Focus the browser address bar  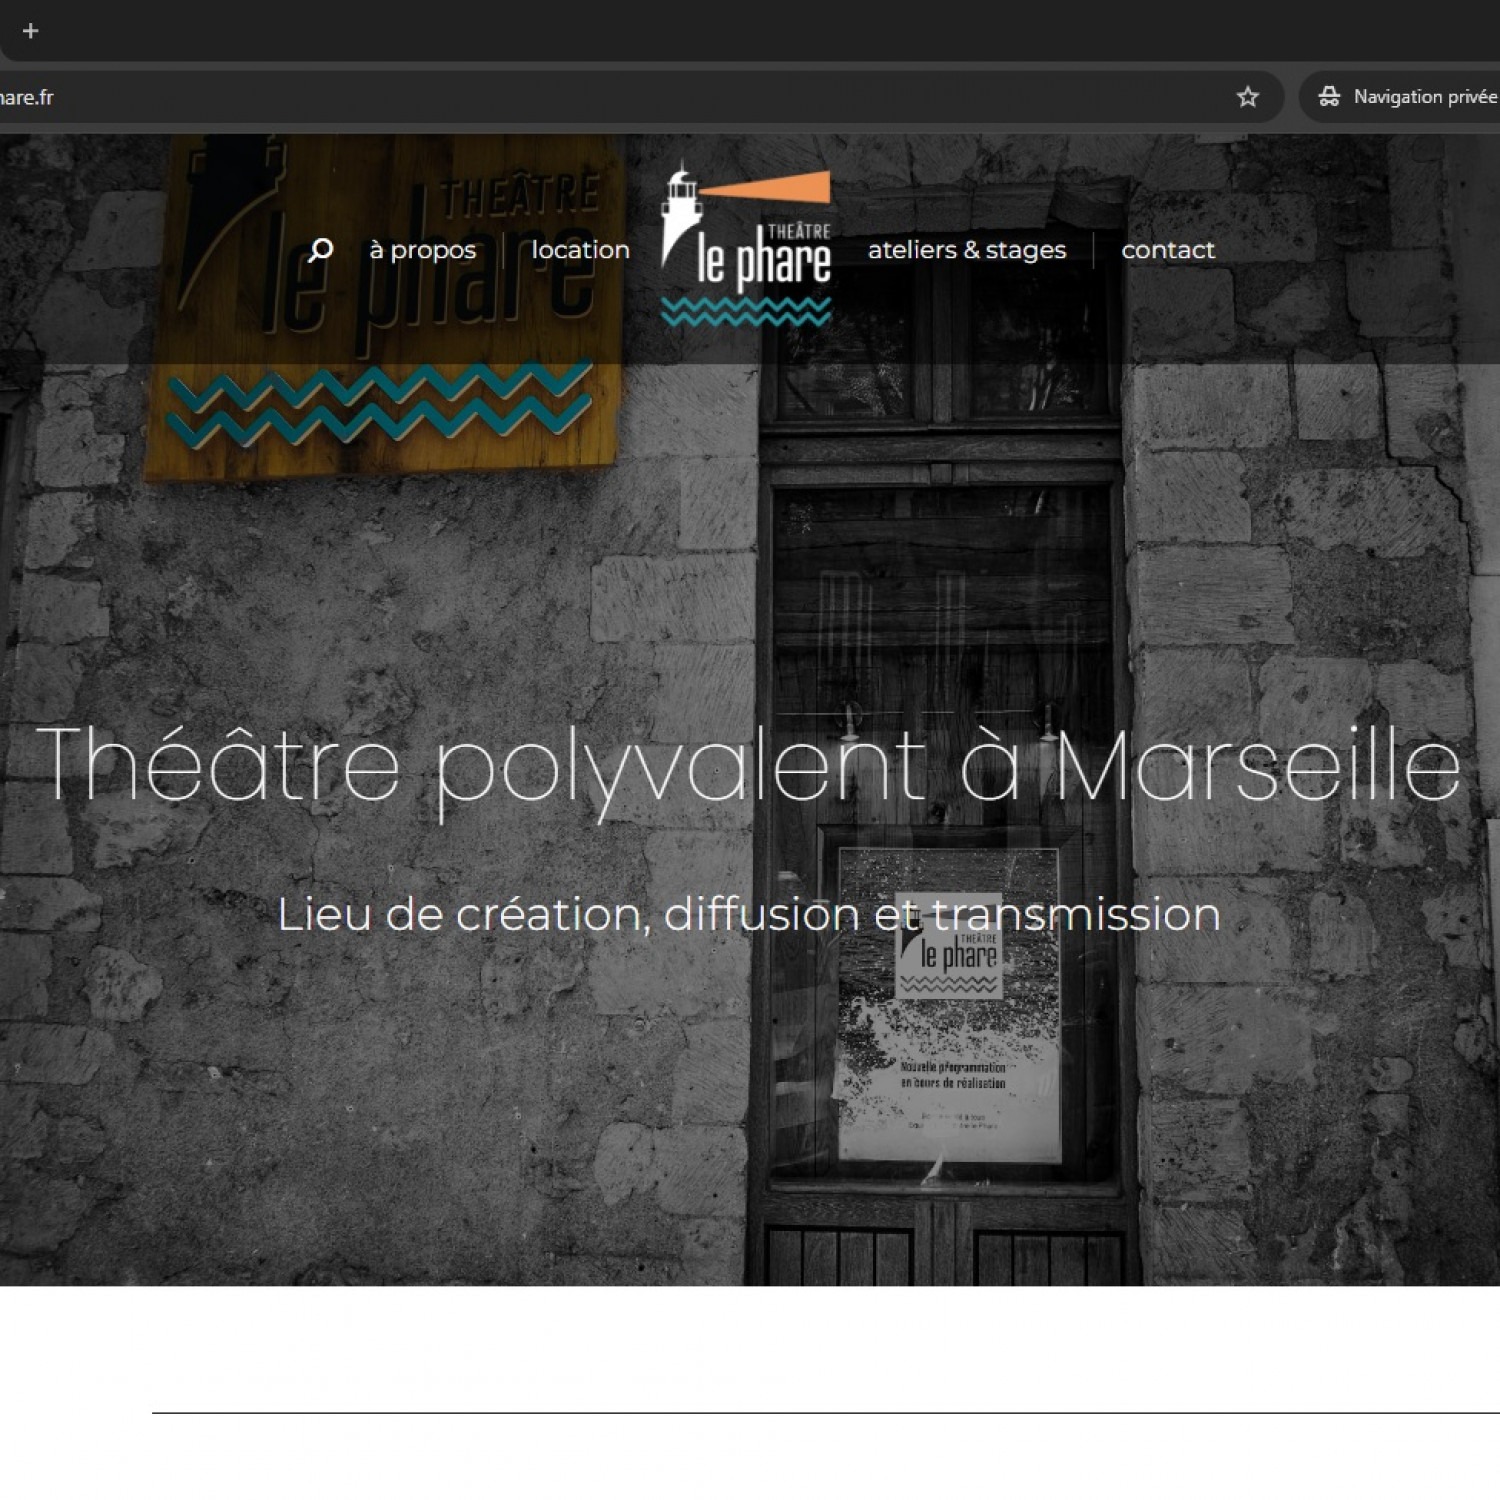coord(600,97)
